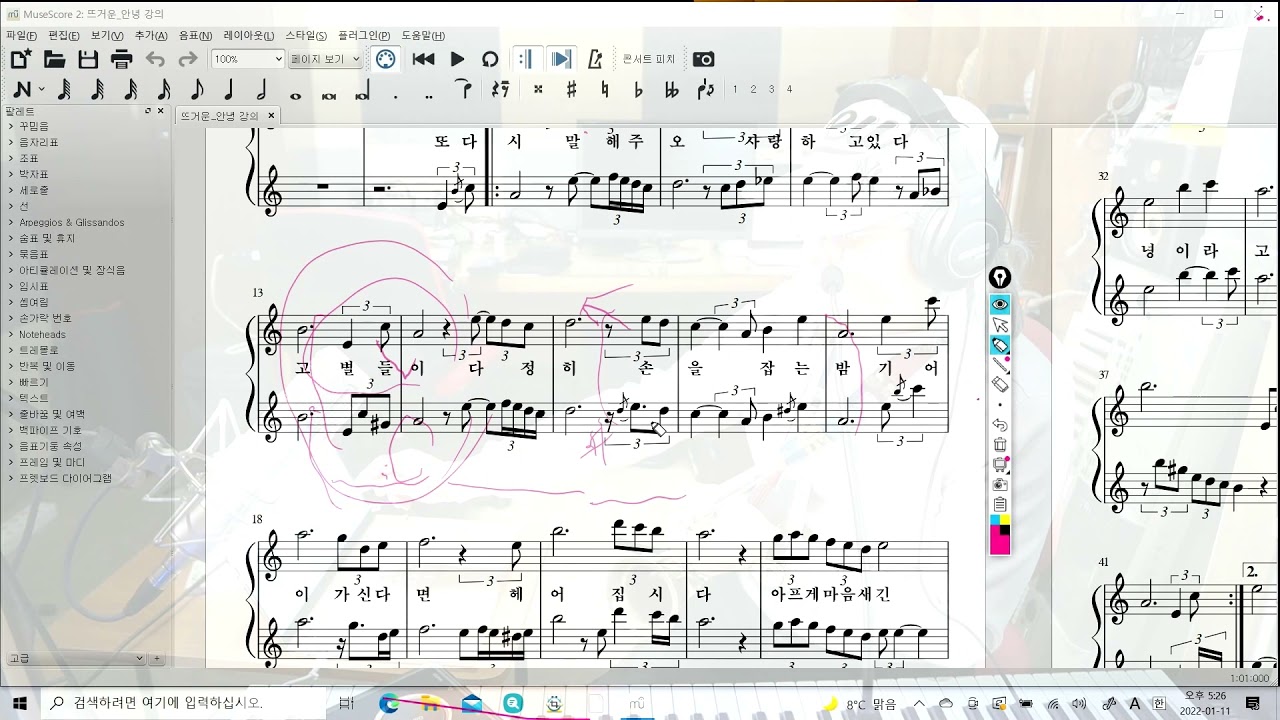Viewport: 1280px width, 720px height.
Task: Apply the flat accidental
Action: click(638, 89)
